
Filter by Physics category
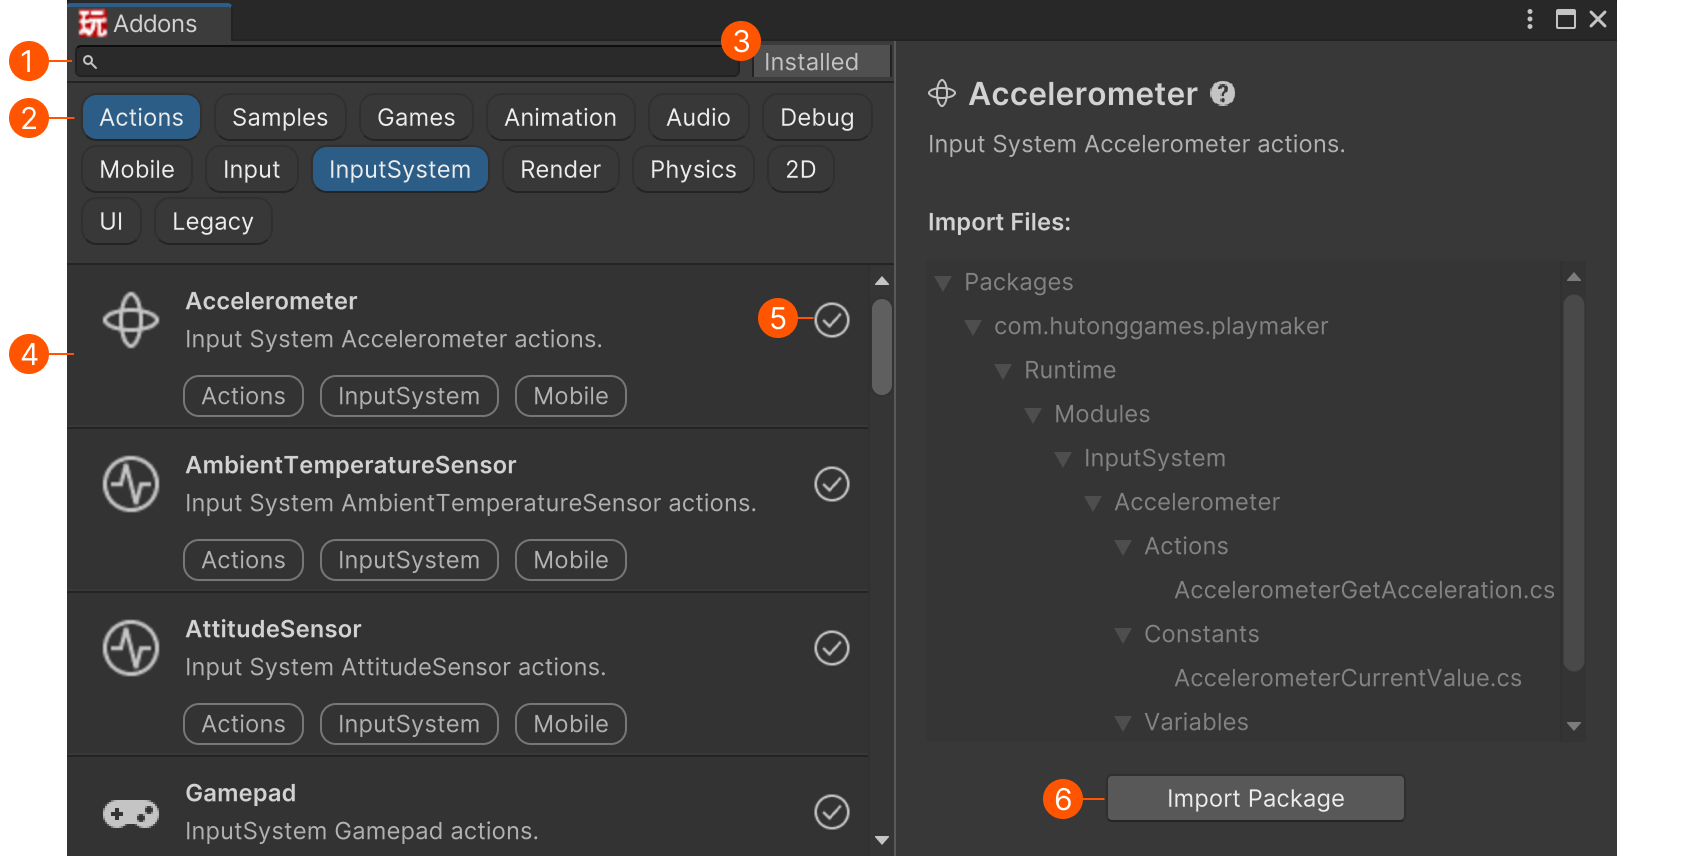click(x=693, y=169)
